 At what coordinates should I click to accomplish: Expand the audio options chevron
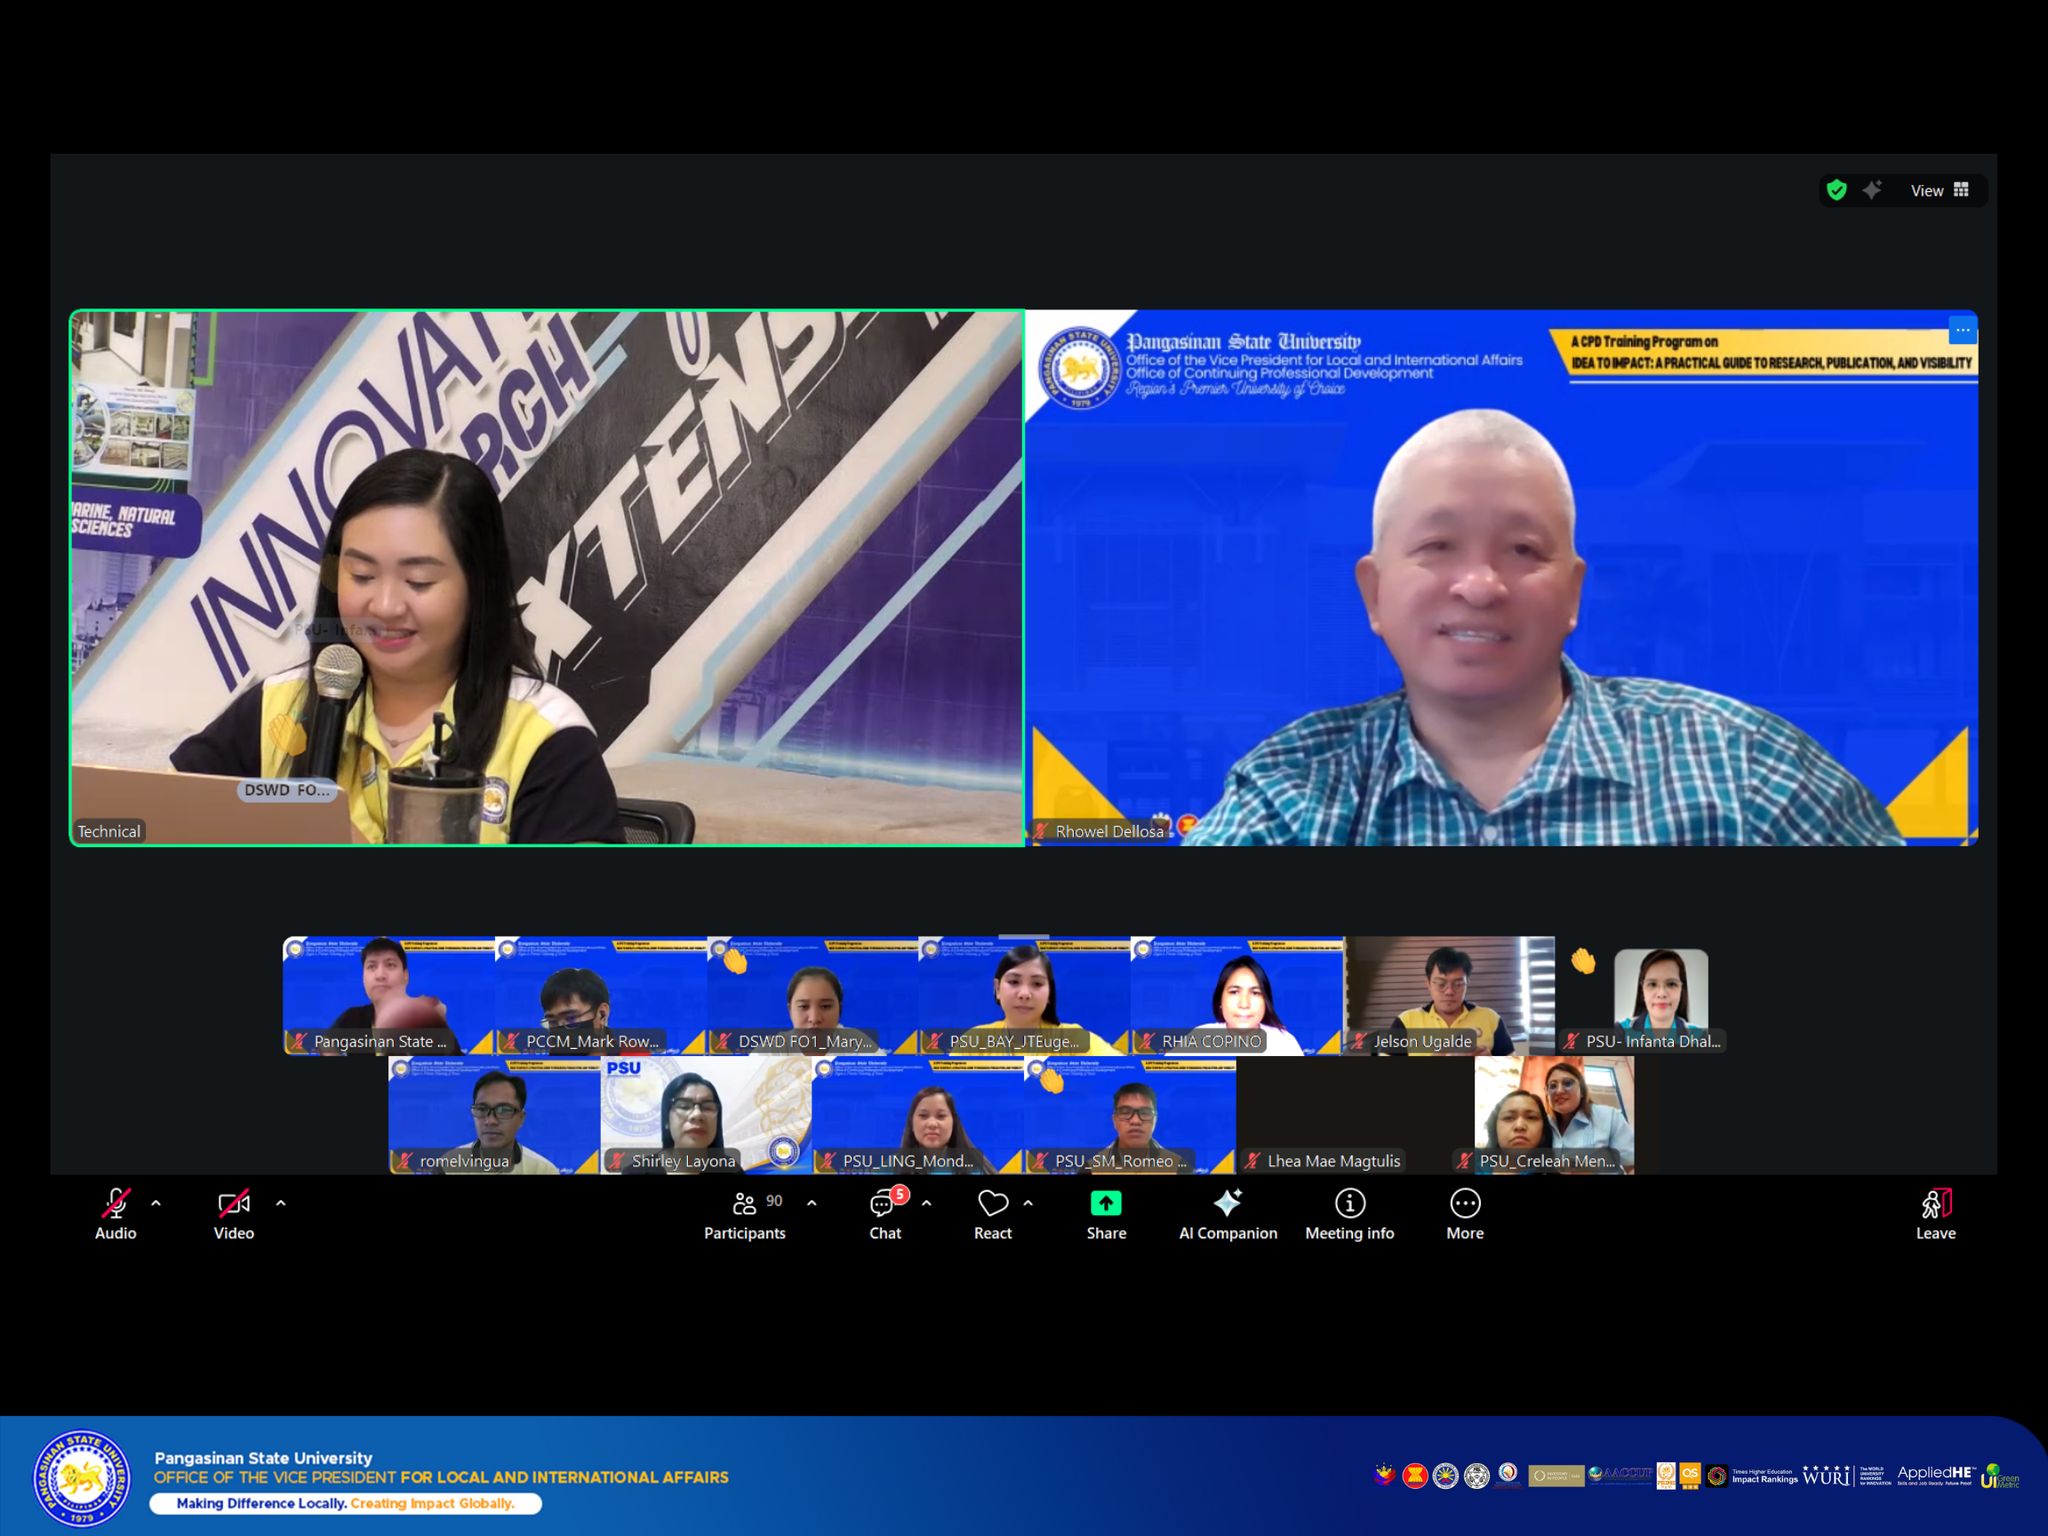pos(156,1203)
